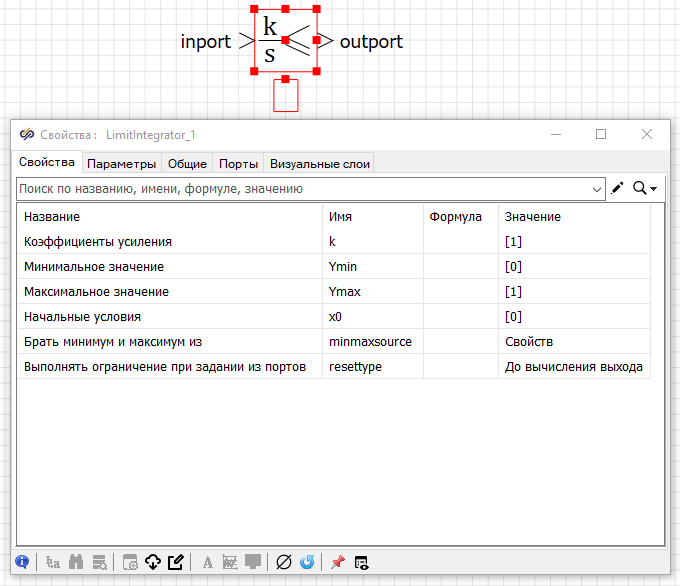Viewport: 680px width, 586px height.
Task: Click the pencil icon beside search field
Action: click(x=618, y=188)
